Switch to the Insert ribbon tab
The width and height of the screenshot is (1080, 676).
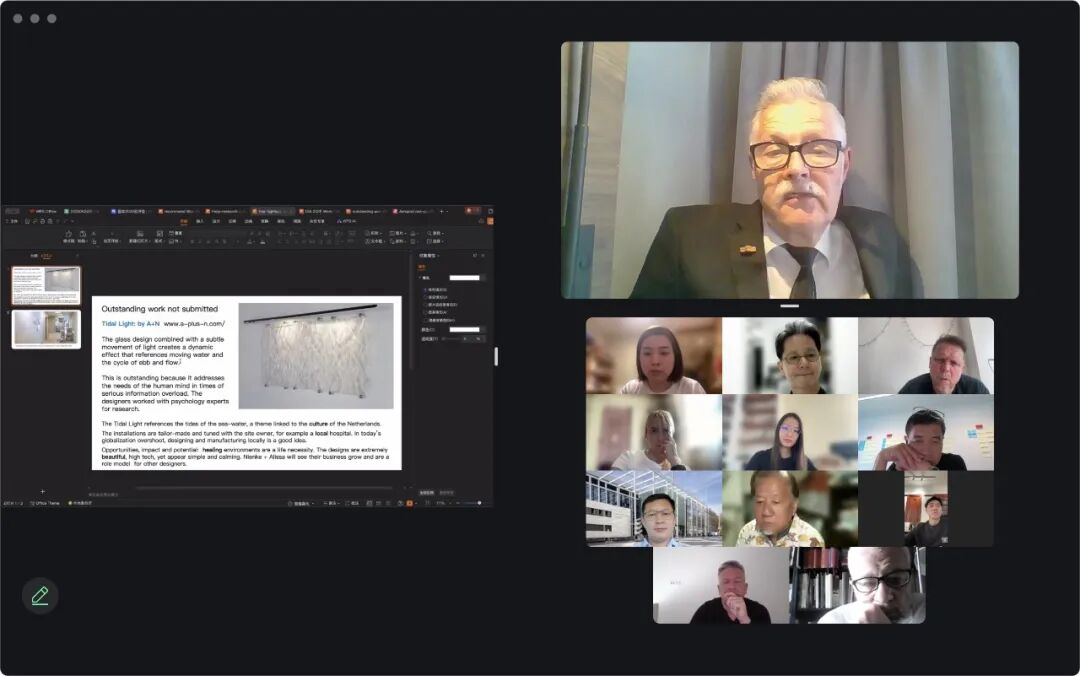click(200, 221)
